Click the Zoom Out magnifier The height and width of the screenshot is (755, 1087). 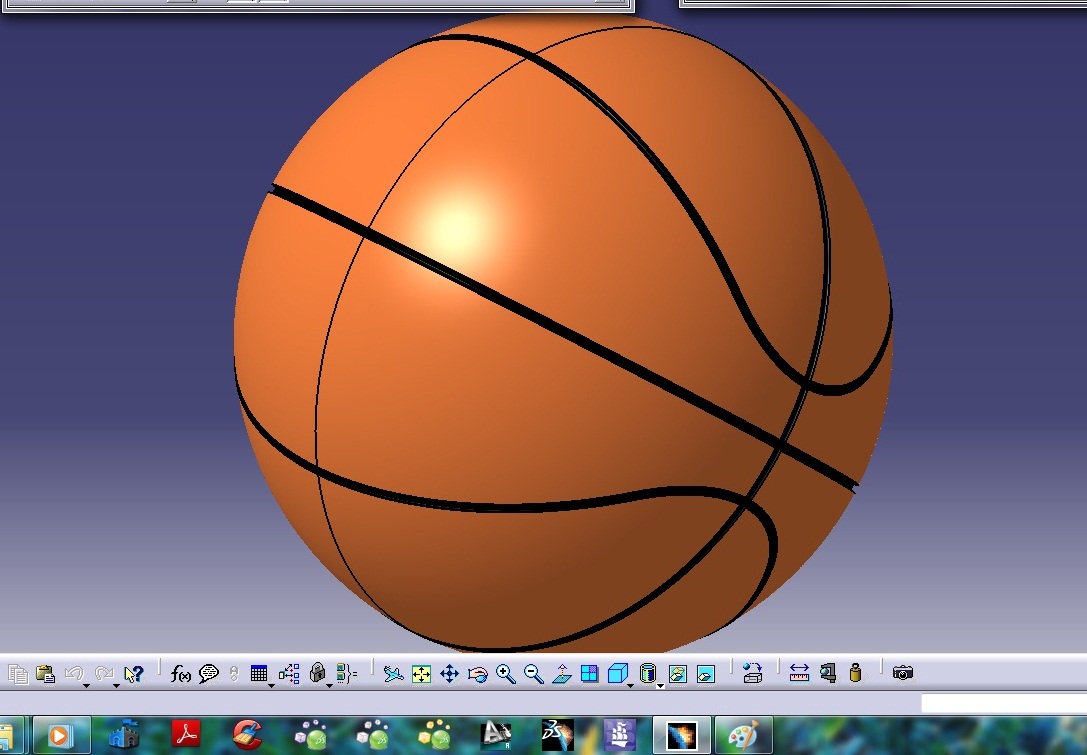tap(534, 674)
